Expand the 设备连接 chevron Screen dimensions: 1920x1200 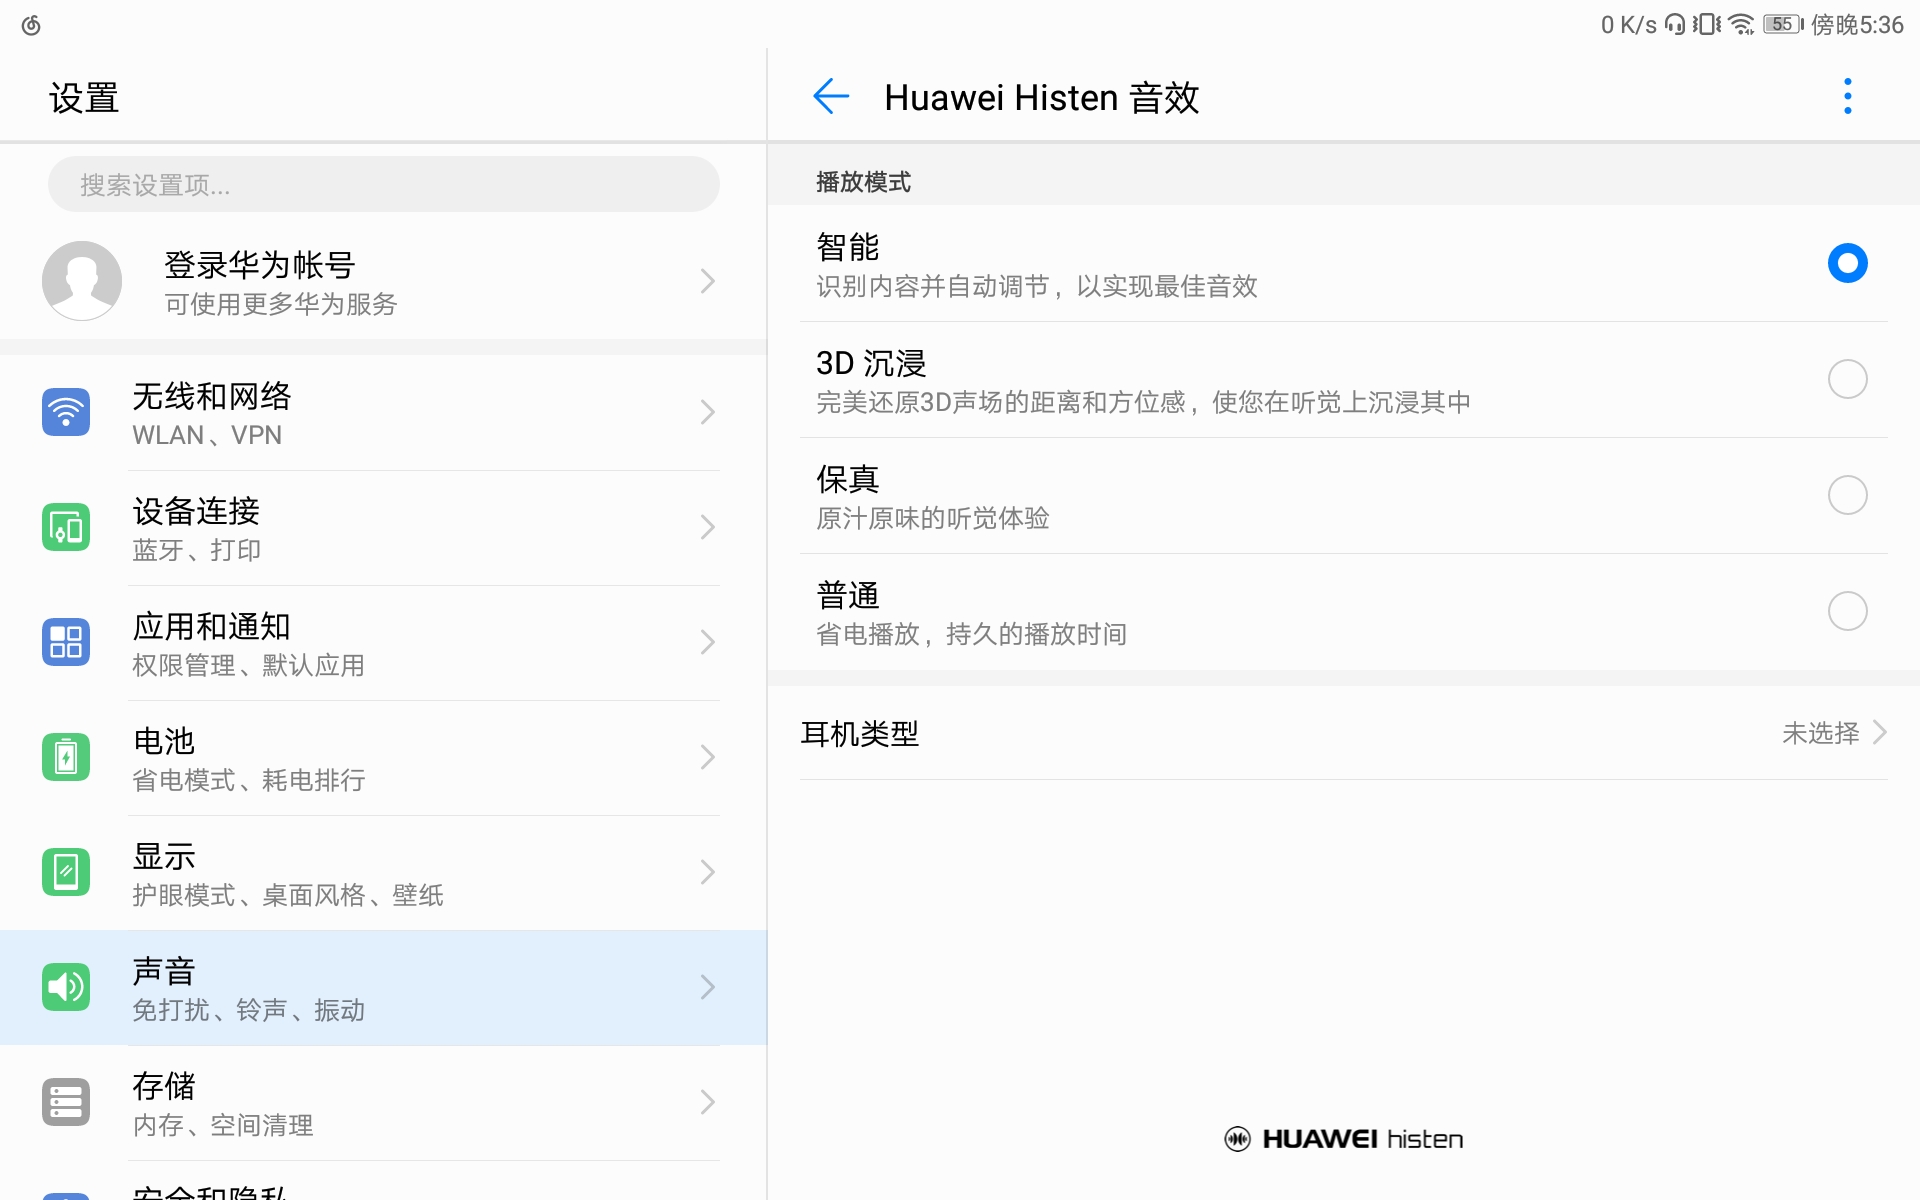[x=708, y=527]
